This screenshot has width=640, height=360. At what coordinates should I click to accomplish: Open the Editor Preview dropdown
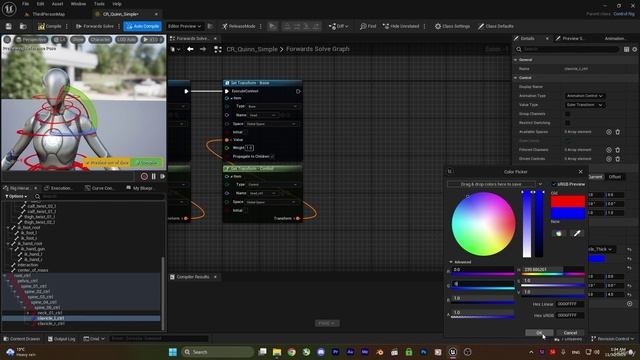184,26
